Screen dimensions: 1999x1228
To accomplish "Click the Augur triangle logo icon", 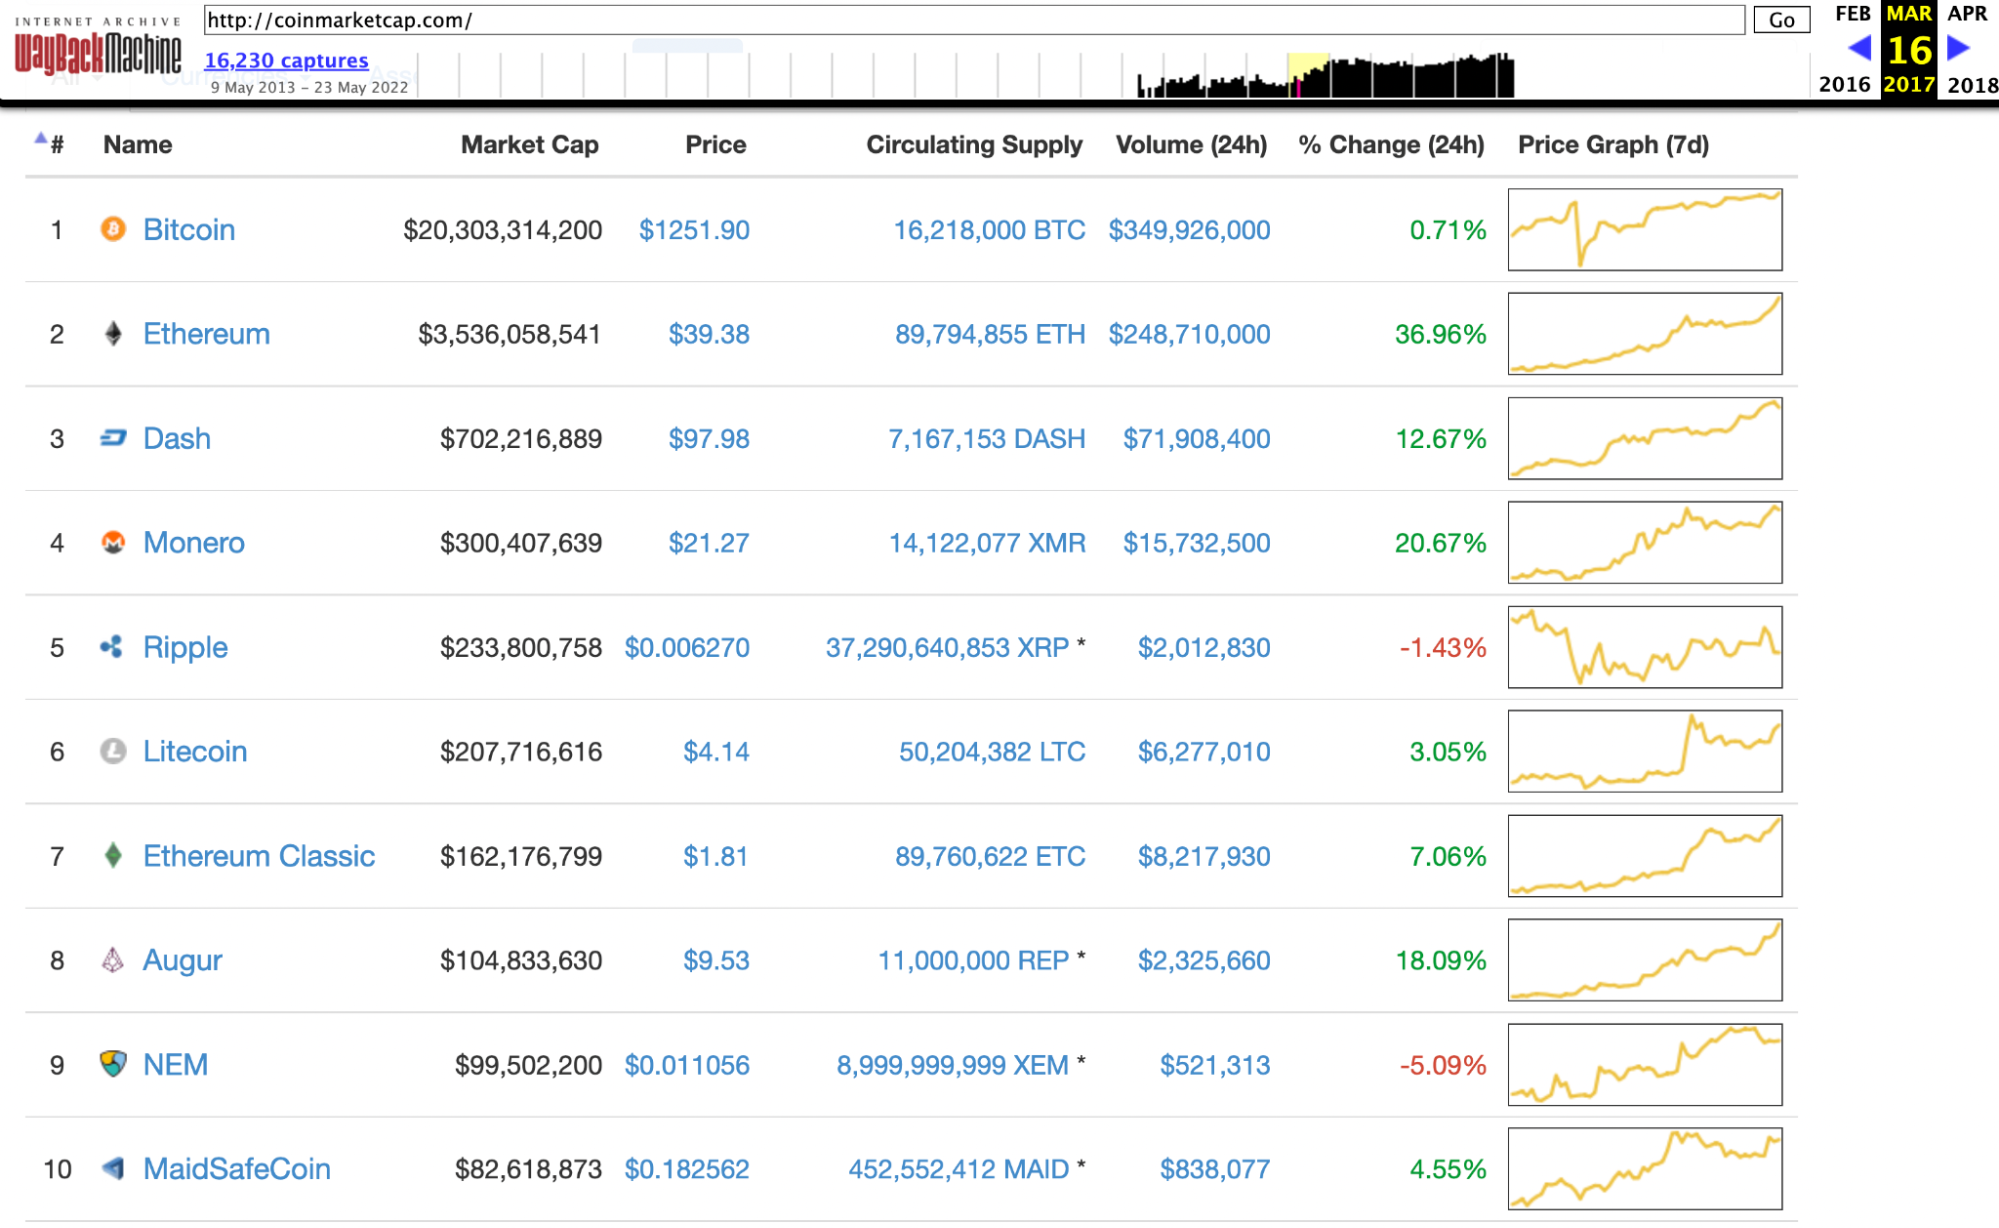I will click(113, 960).
